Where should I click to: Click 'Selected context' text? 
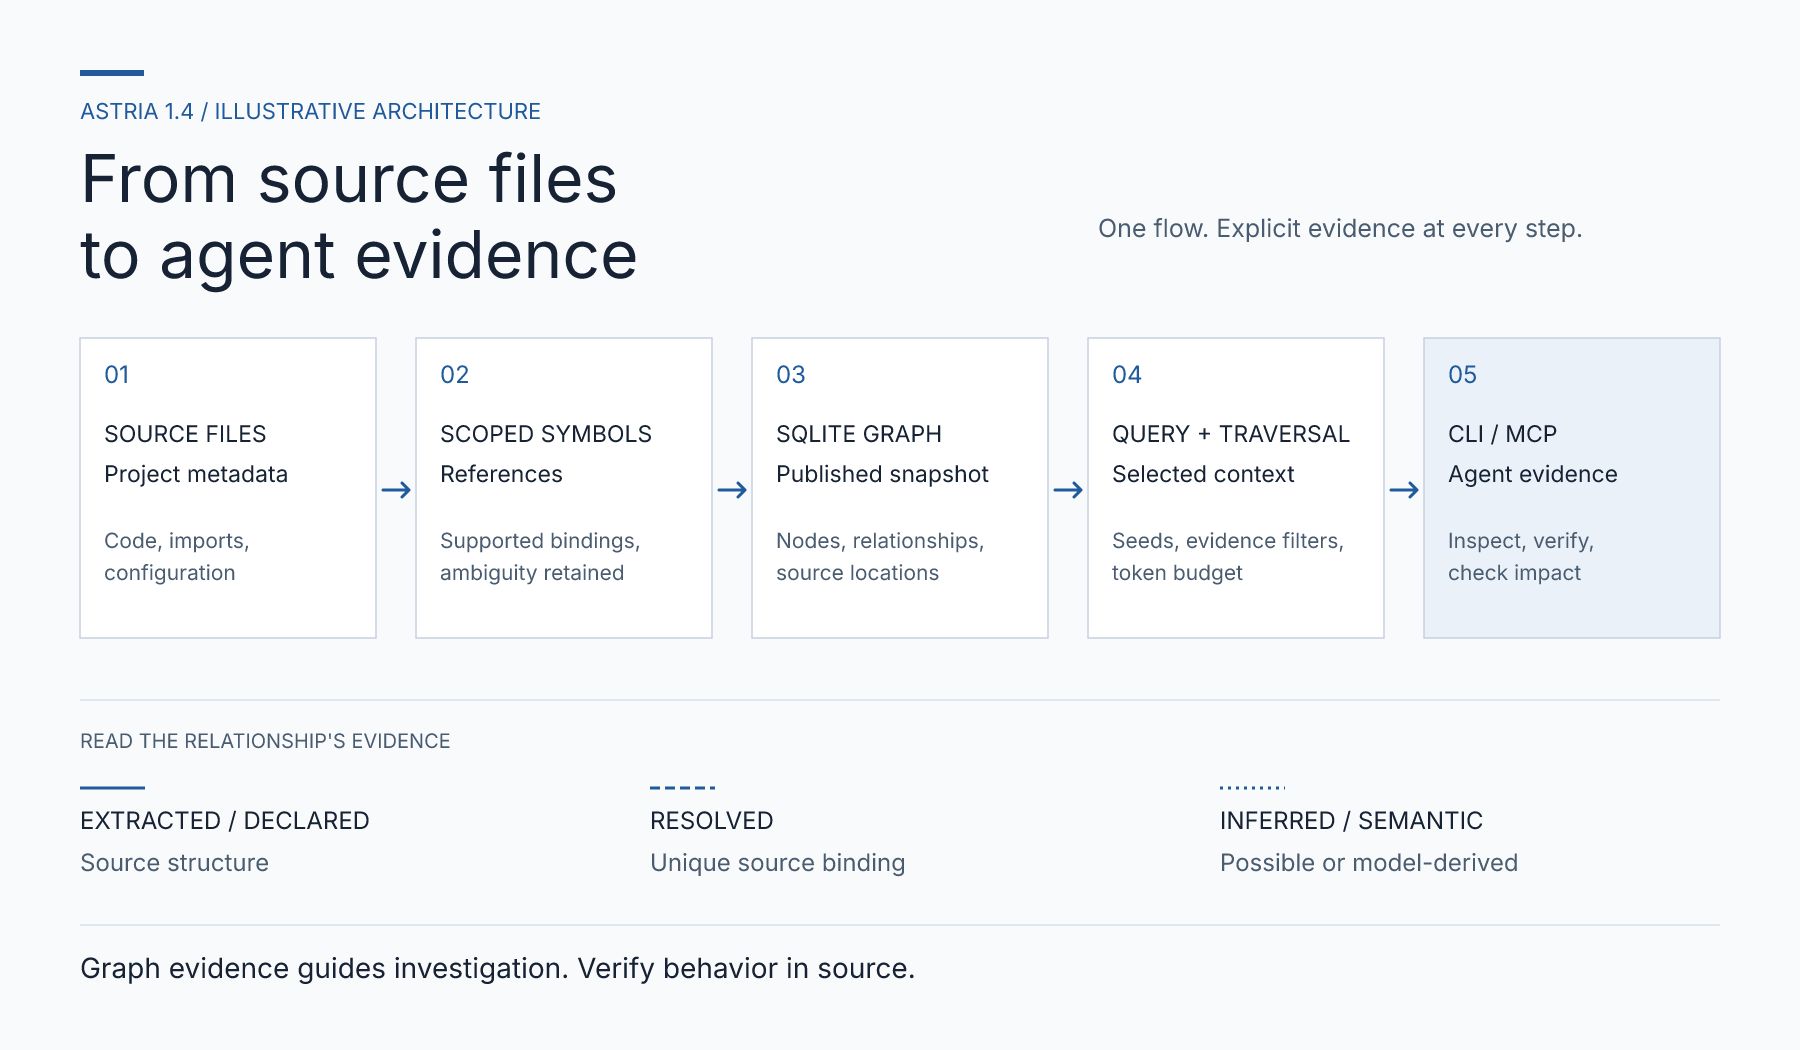(1203, 474)
